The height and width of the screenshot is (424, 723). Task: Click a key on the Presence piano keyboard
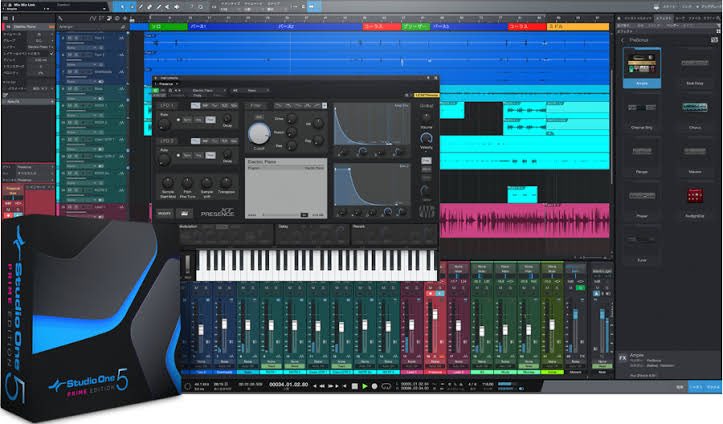click(316, 265)
